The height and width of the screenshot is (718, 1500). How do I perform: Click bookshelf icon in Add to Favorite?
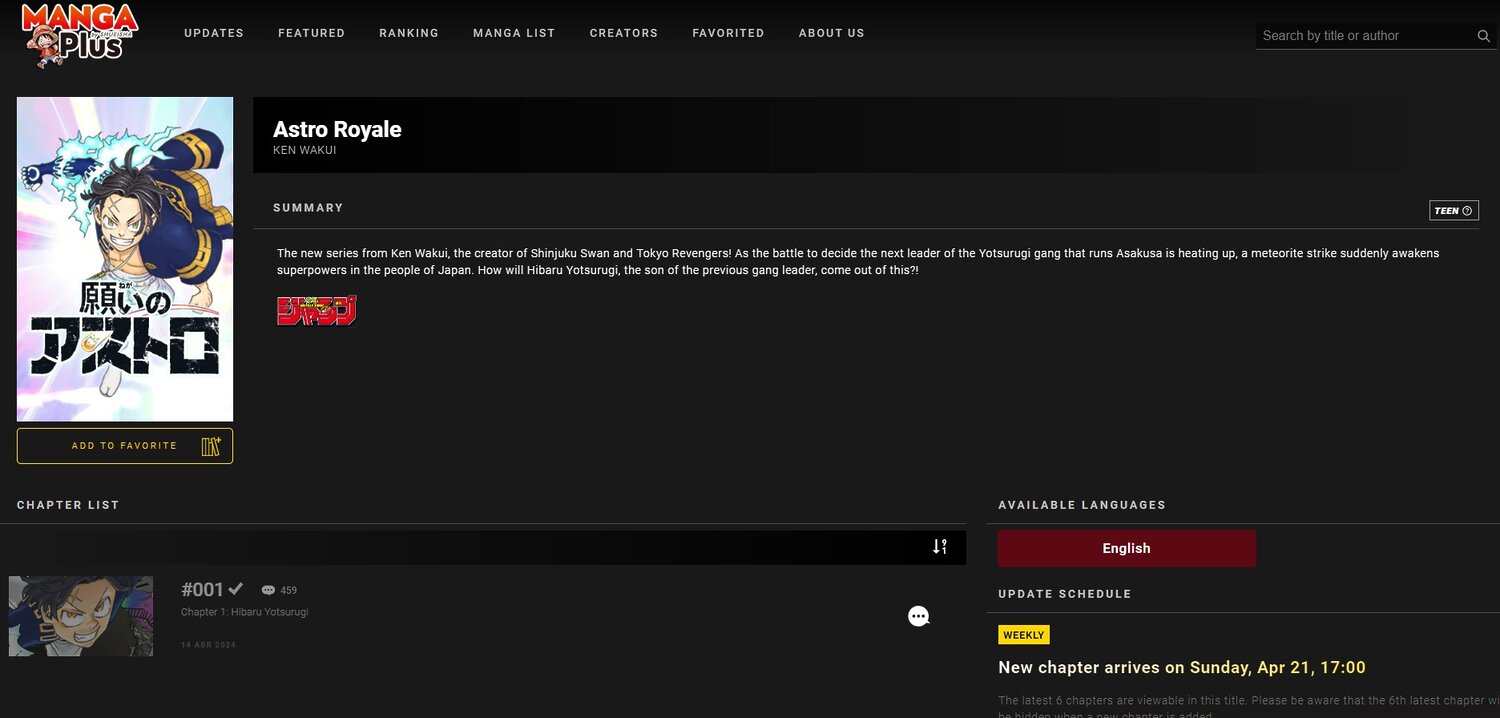211,446
